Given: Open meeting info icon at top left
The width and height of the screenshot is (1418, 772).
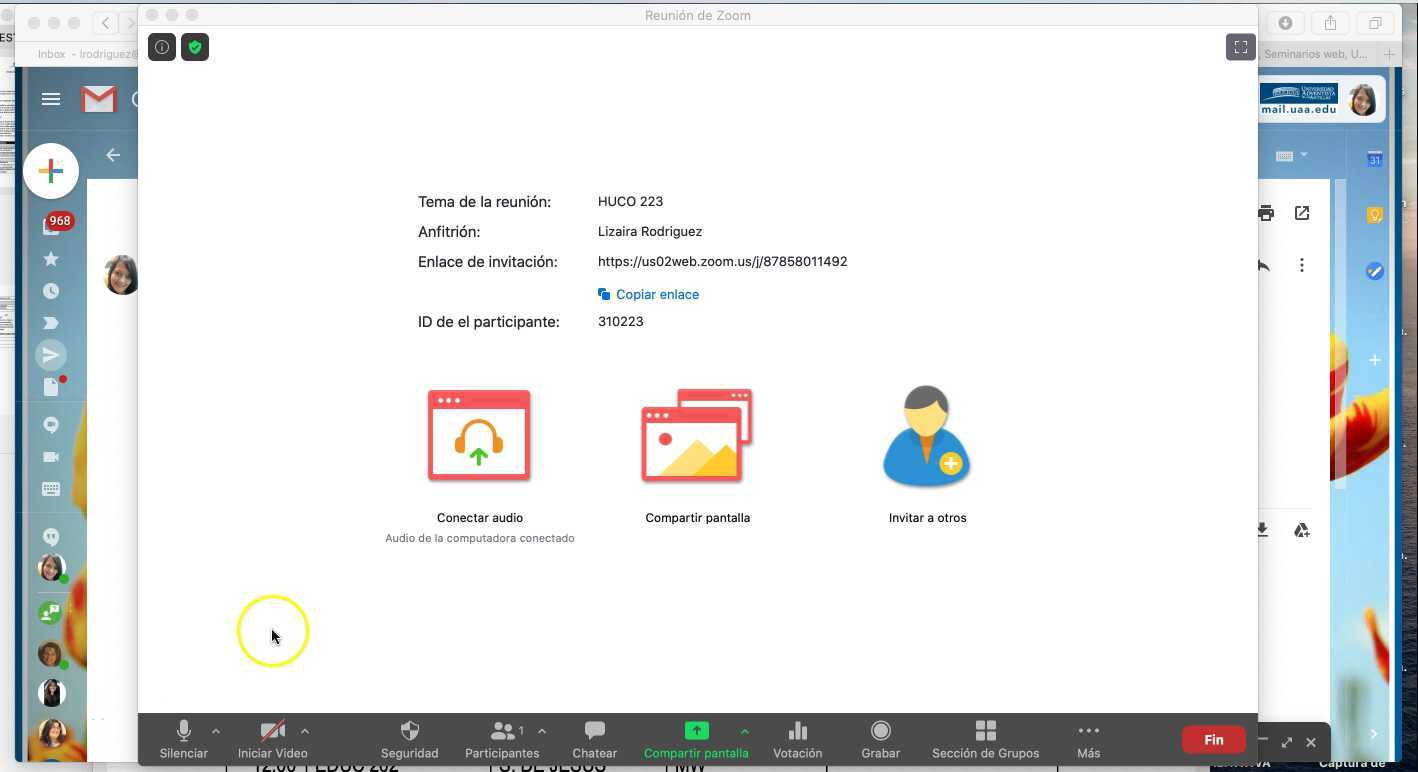Looking at the screenshot, I should point(162,47).
